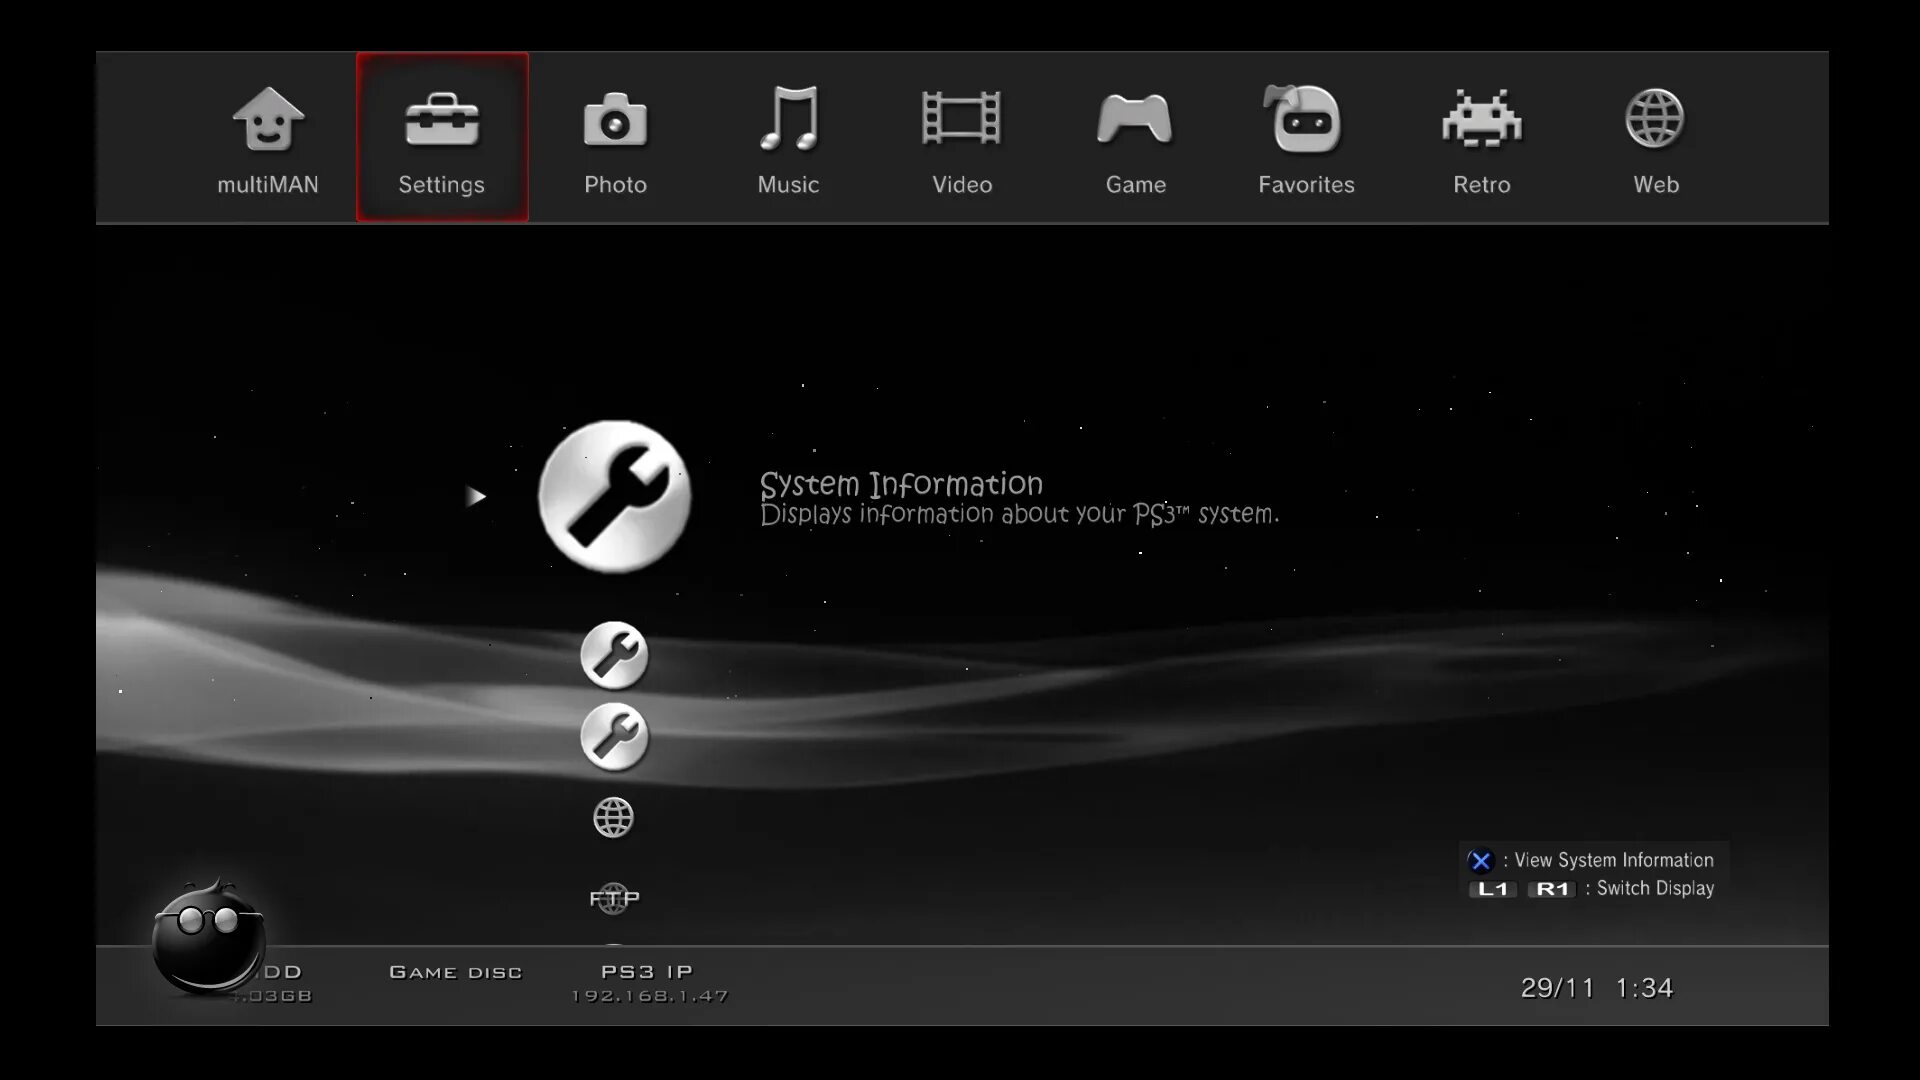Click the 'Displays information about your PS3' description

point(1019,514)
